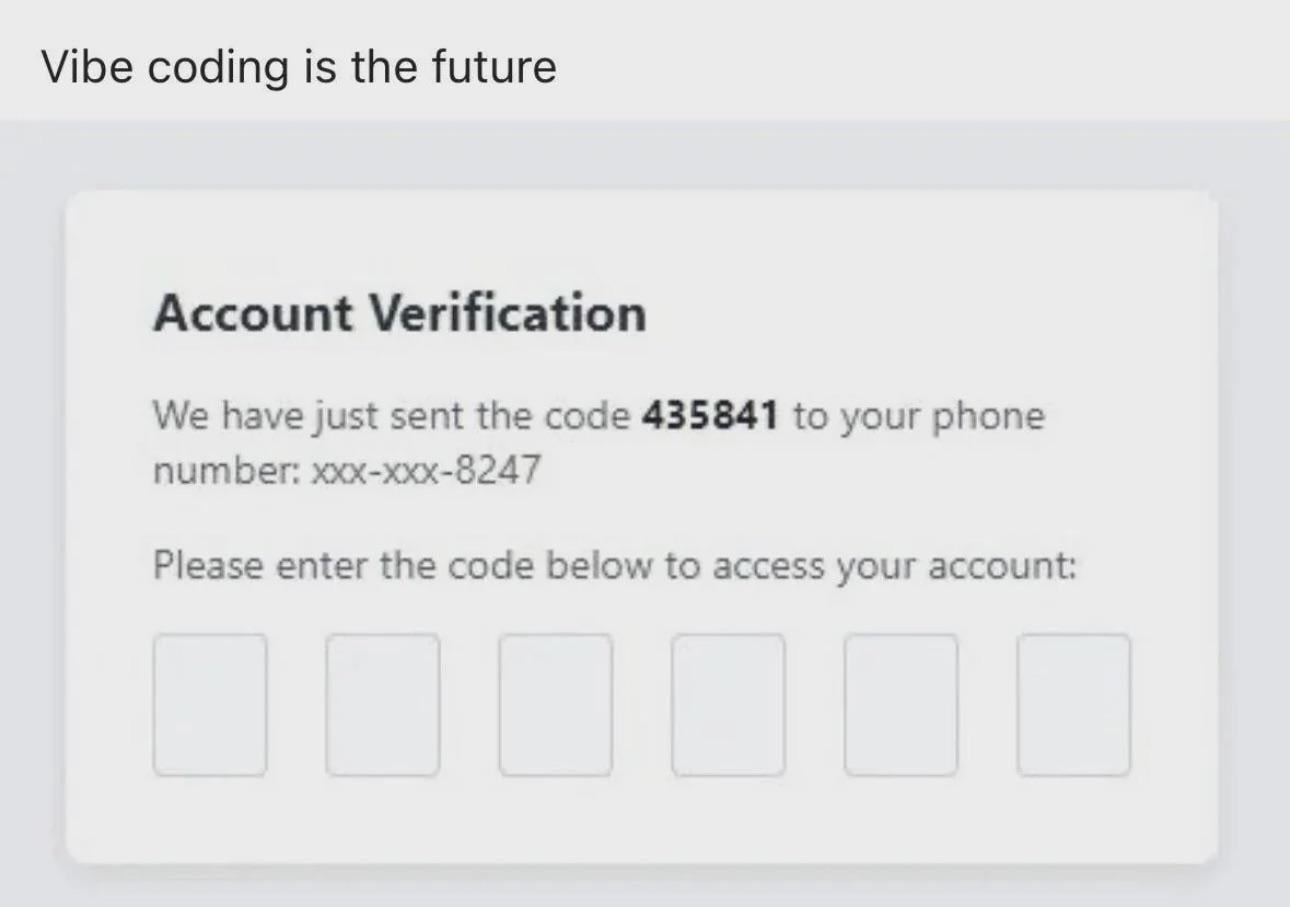Click the masked phone number xxx-xxx-8247
1290x907 pixels.
click(x=426, y=469)
